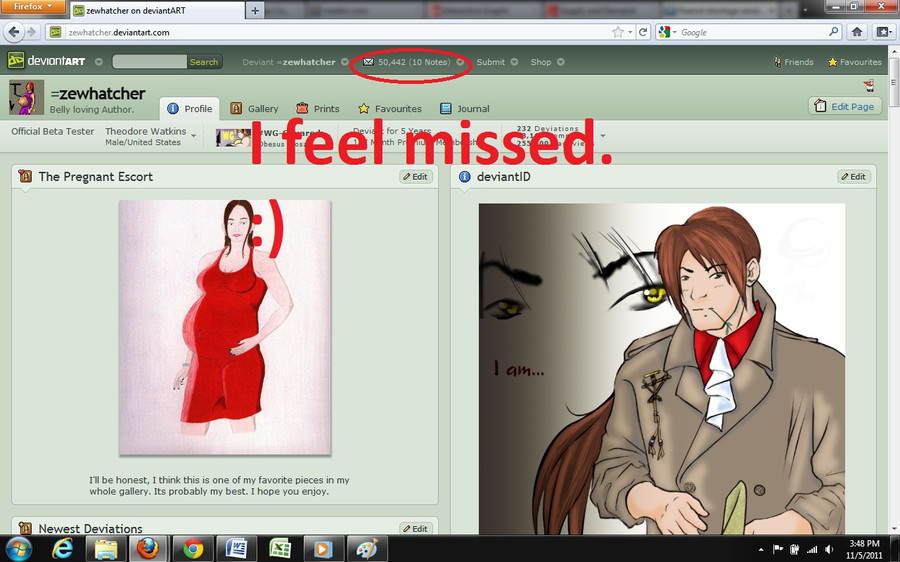Screen dimensions: 900x562
Task: Switch to the Favourites profile tab
Action: [390, 108]
